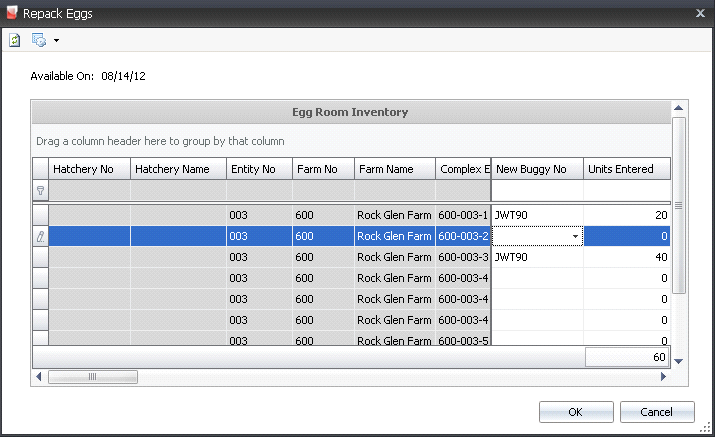Select the Units Entered cell showing 20
The width and height of the screenshot is (715, 437).
click(x=626, y=215)
